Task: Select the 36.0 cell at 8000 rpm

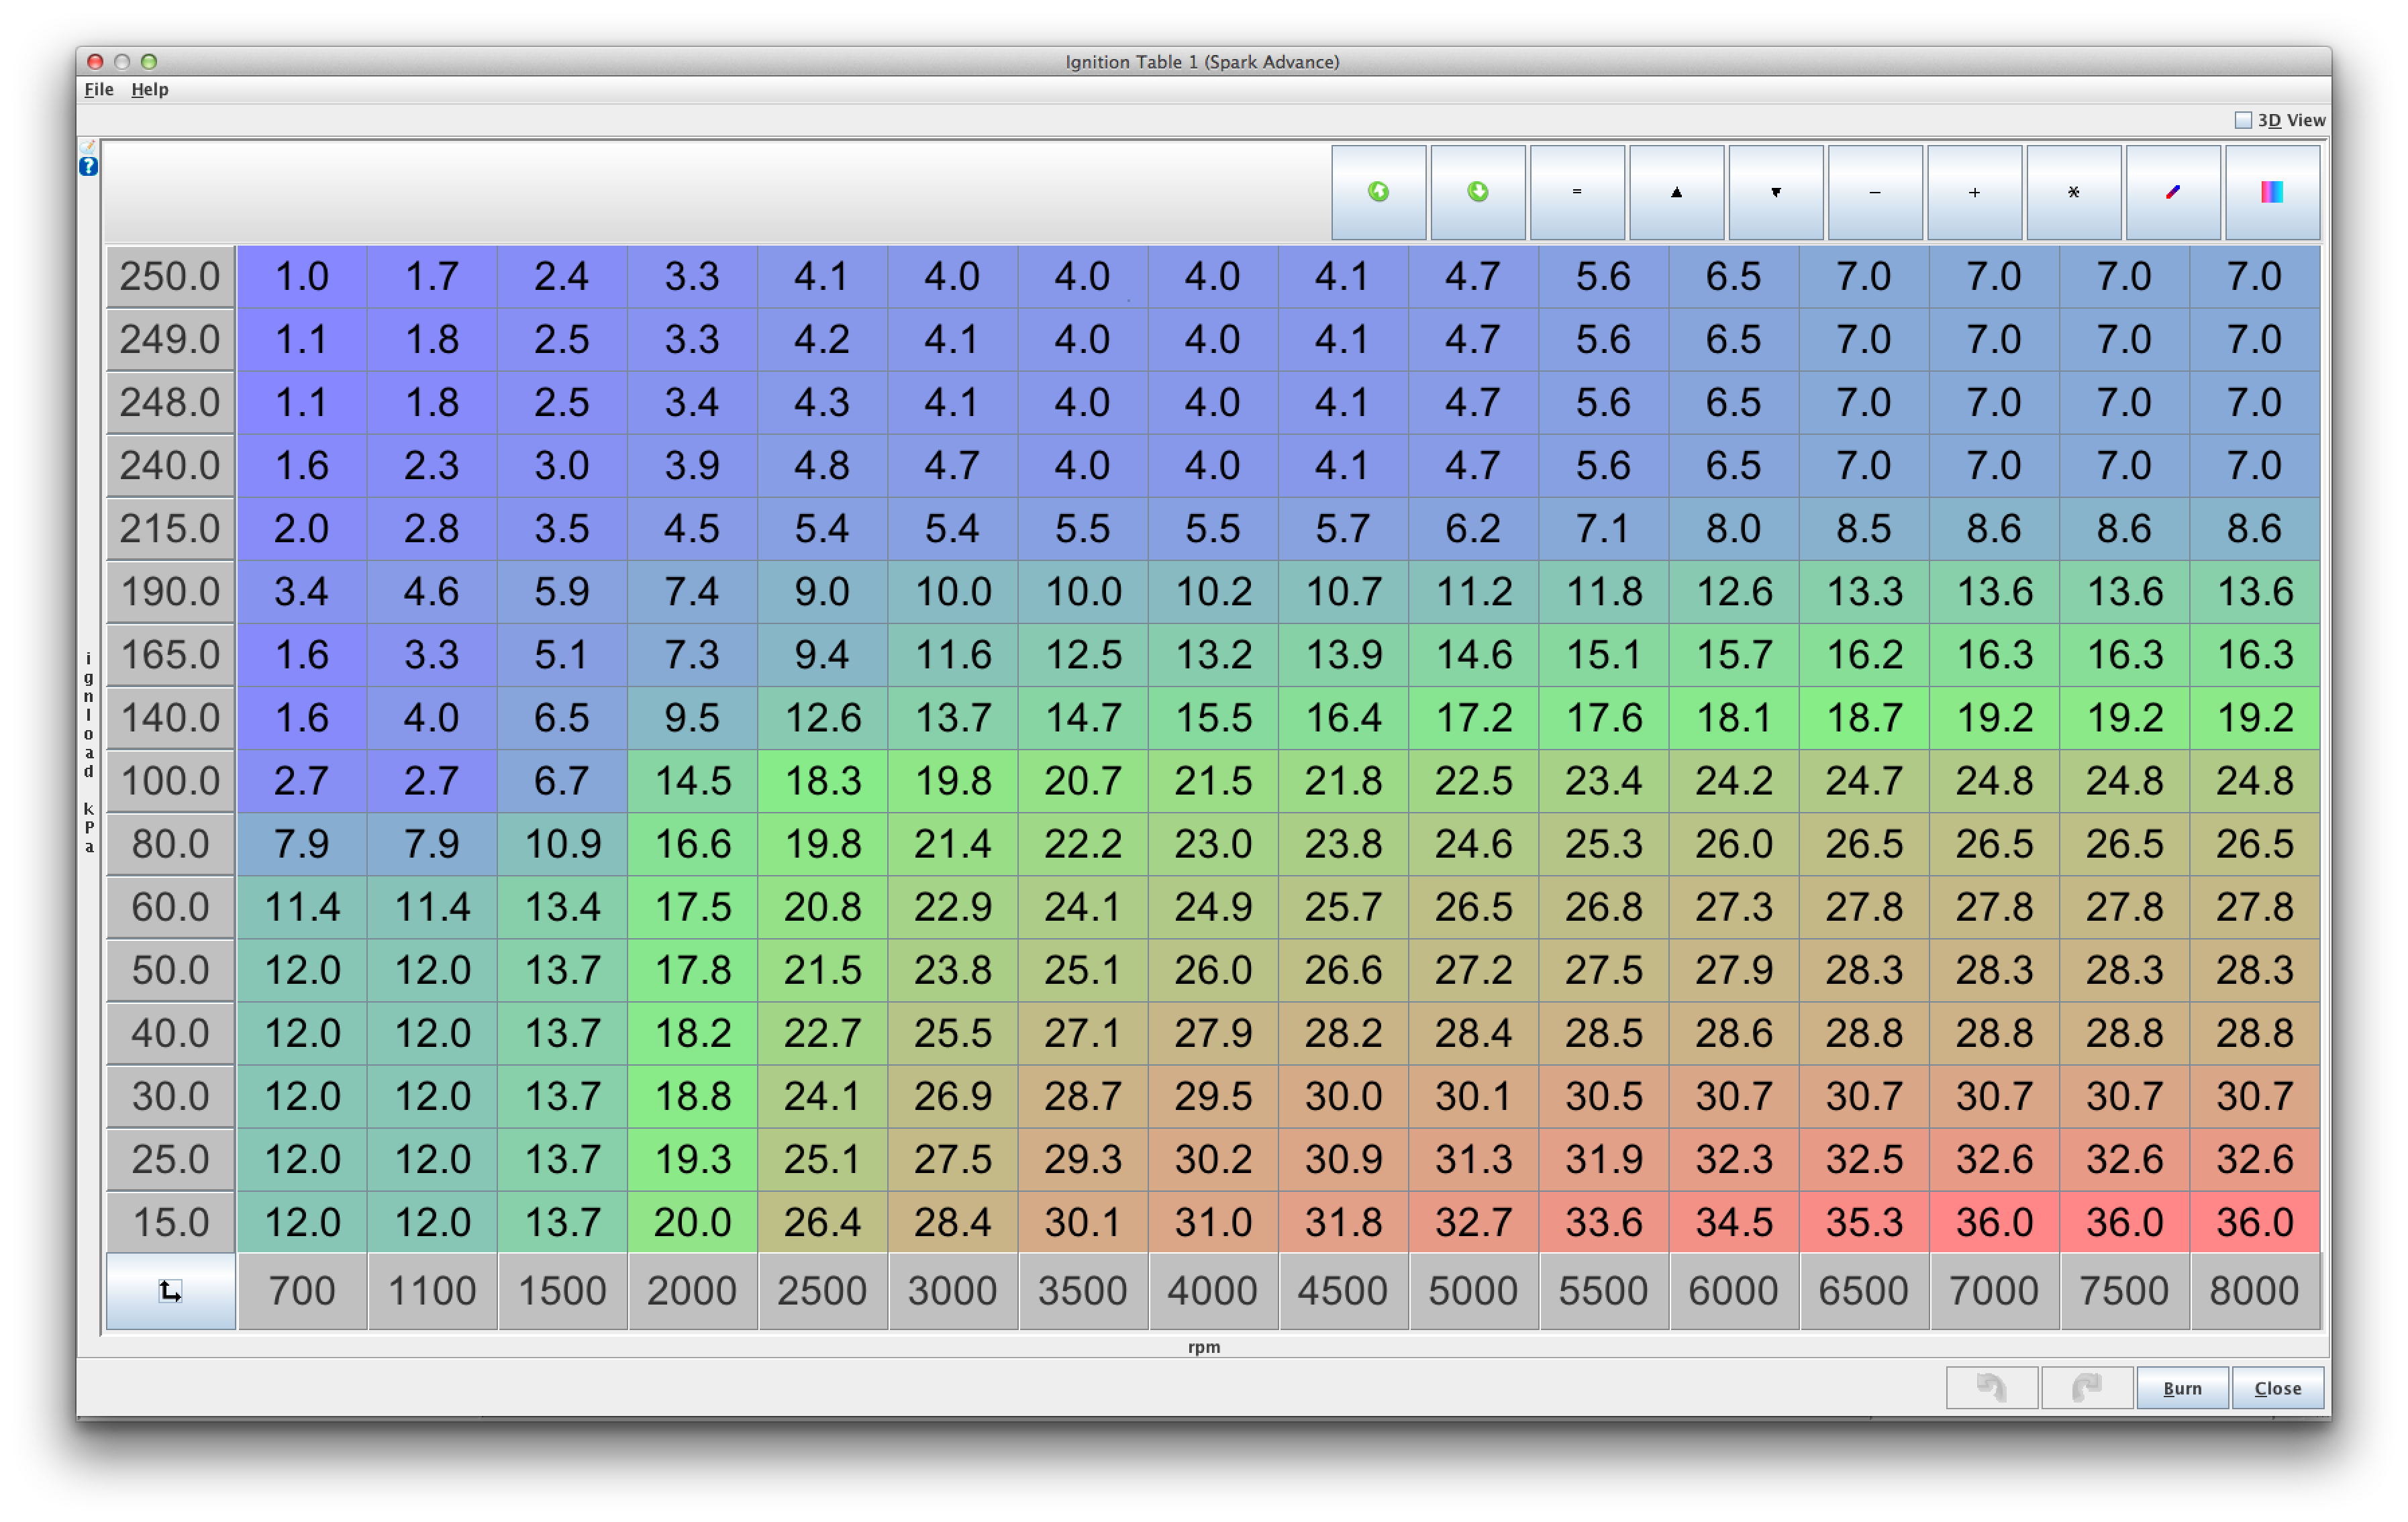Action: click(2254, 1222)
